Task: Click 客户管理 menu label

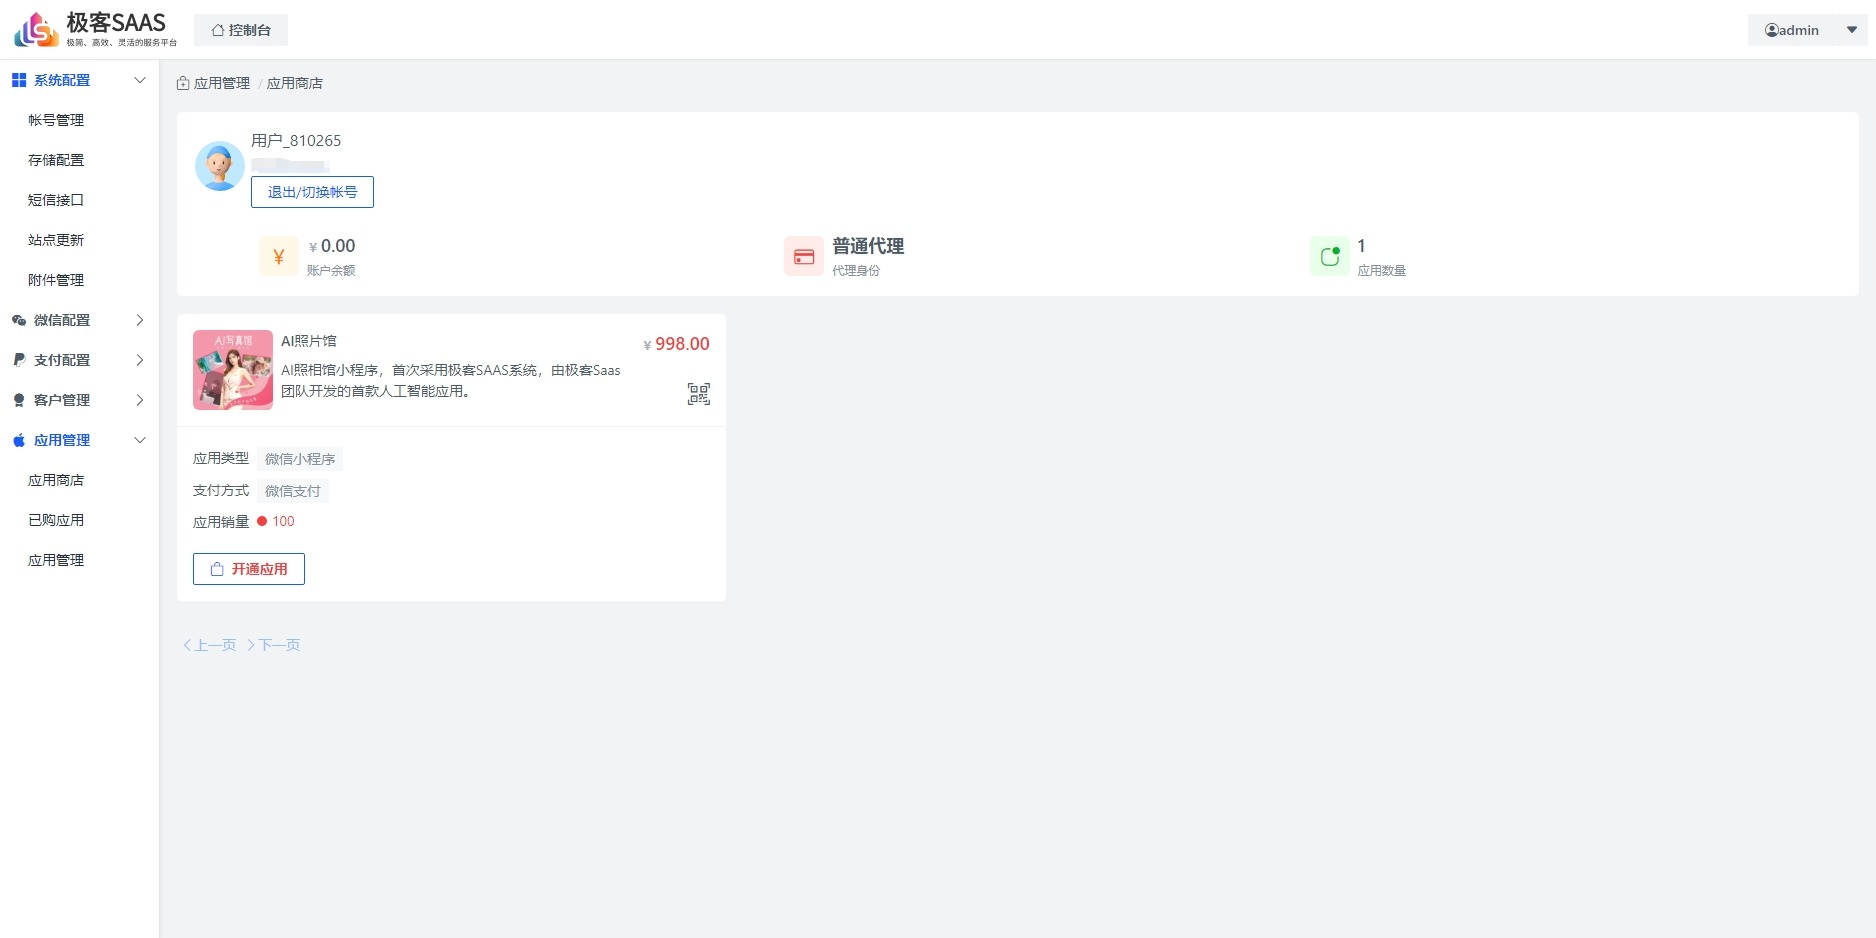Action: pos(62,400)
